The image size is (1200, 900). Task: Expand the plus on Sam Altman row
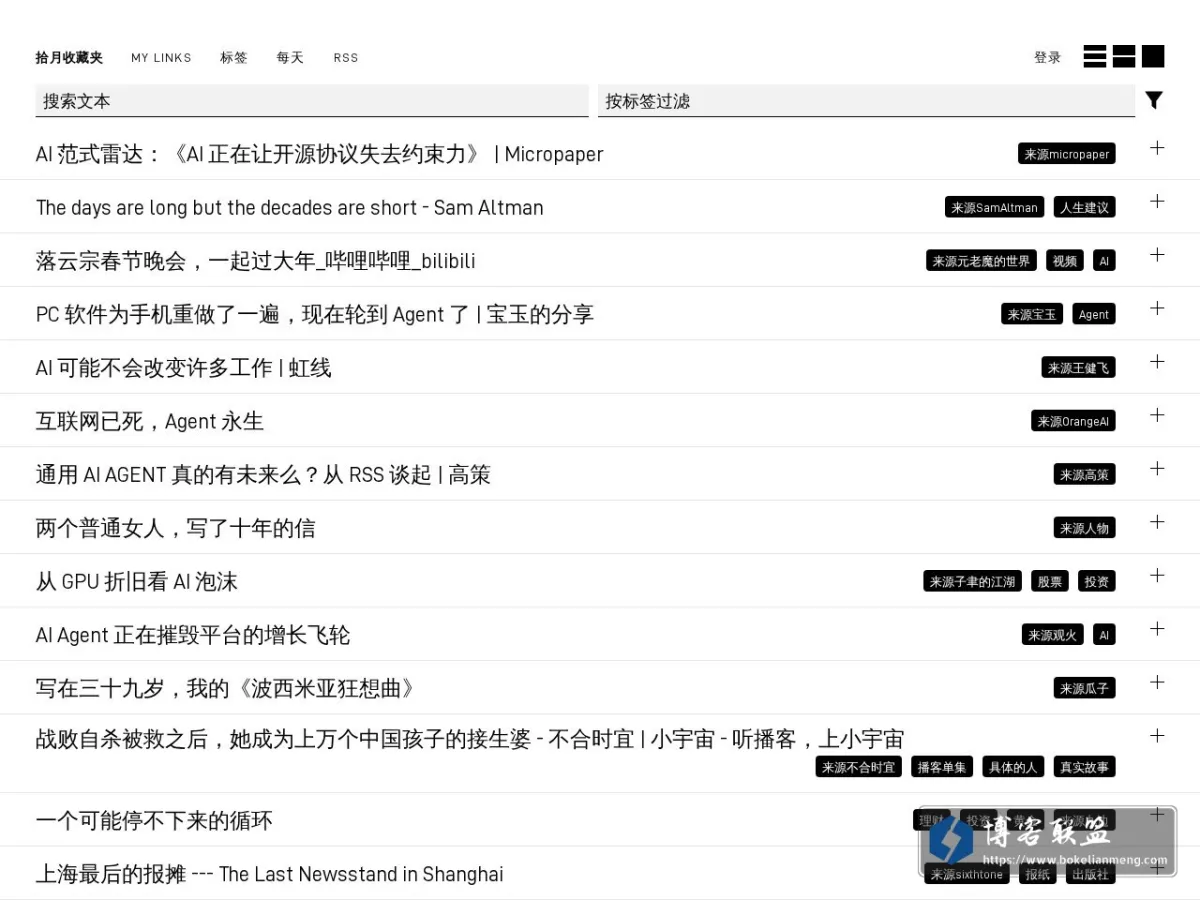1157,201
